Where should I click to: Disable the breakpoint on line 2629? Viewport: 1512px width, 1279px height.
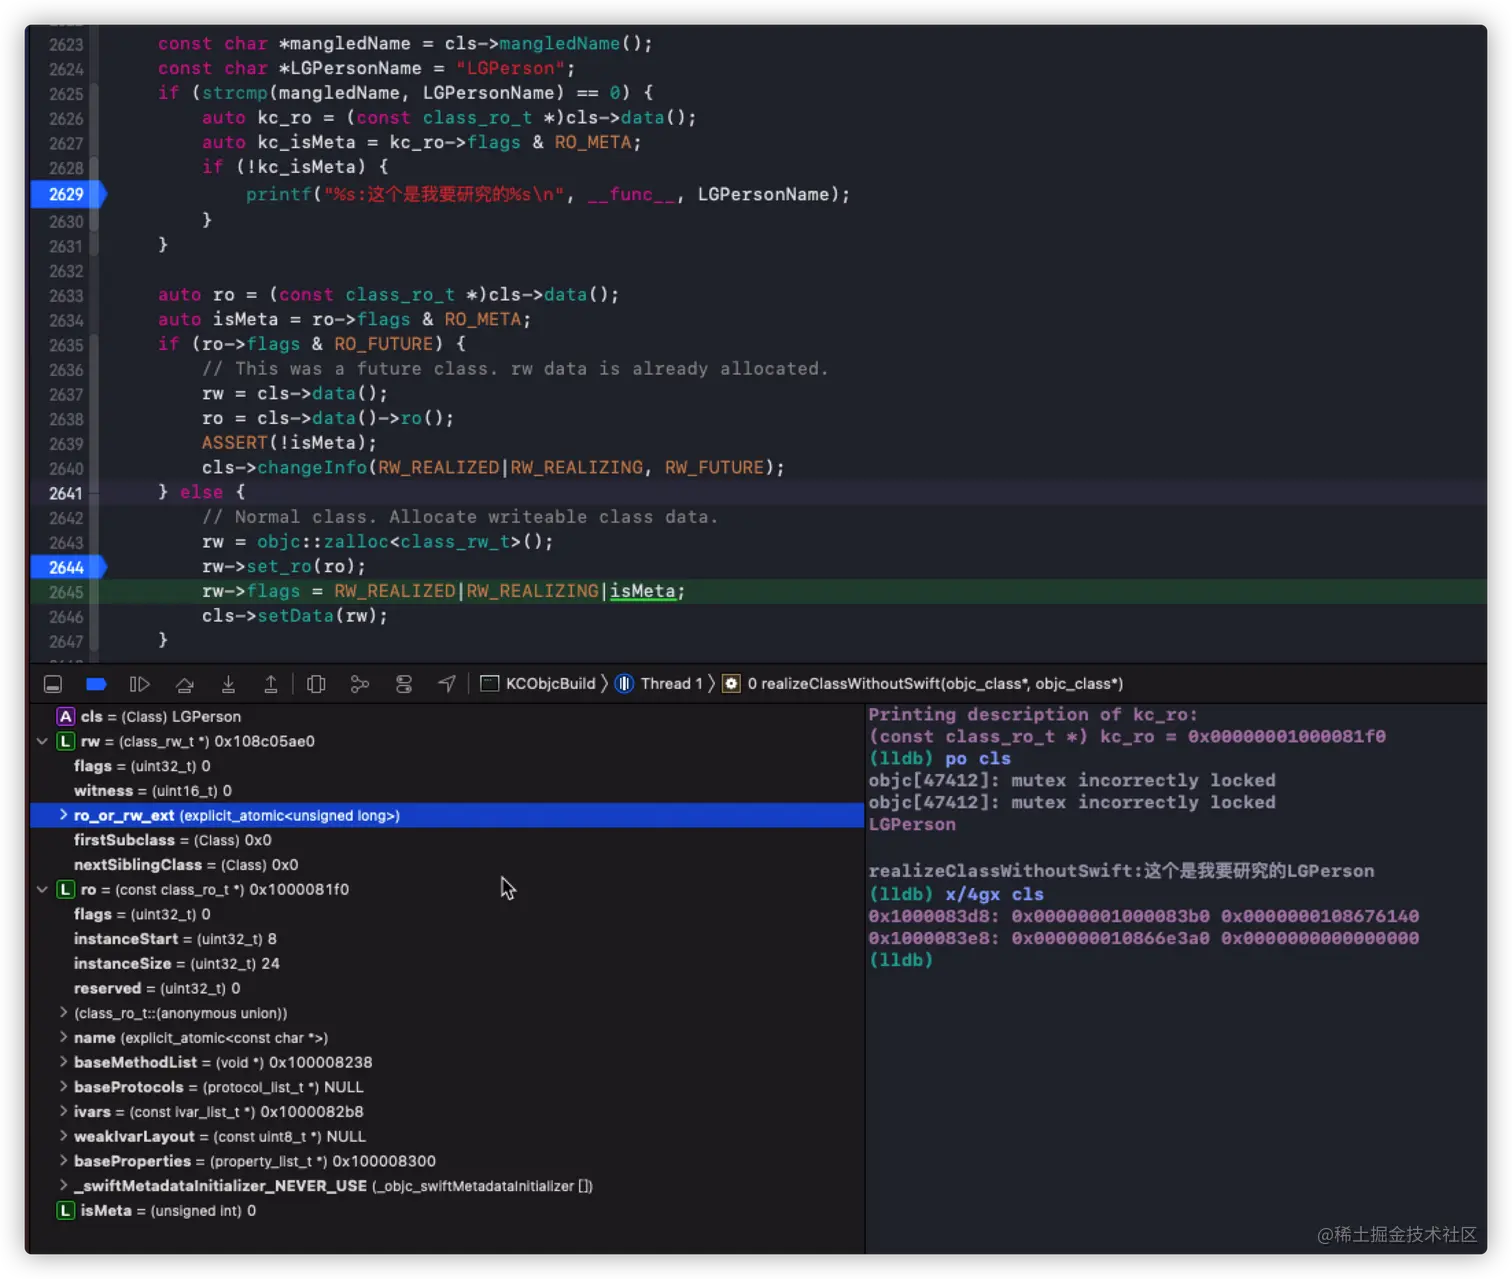pos(68,194)
